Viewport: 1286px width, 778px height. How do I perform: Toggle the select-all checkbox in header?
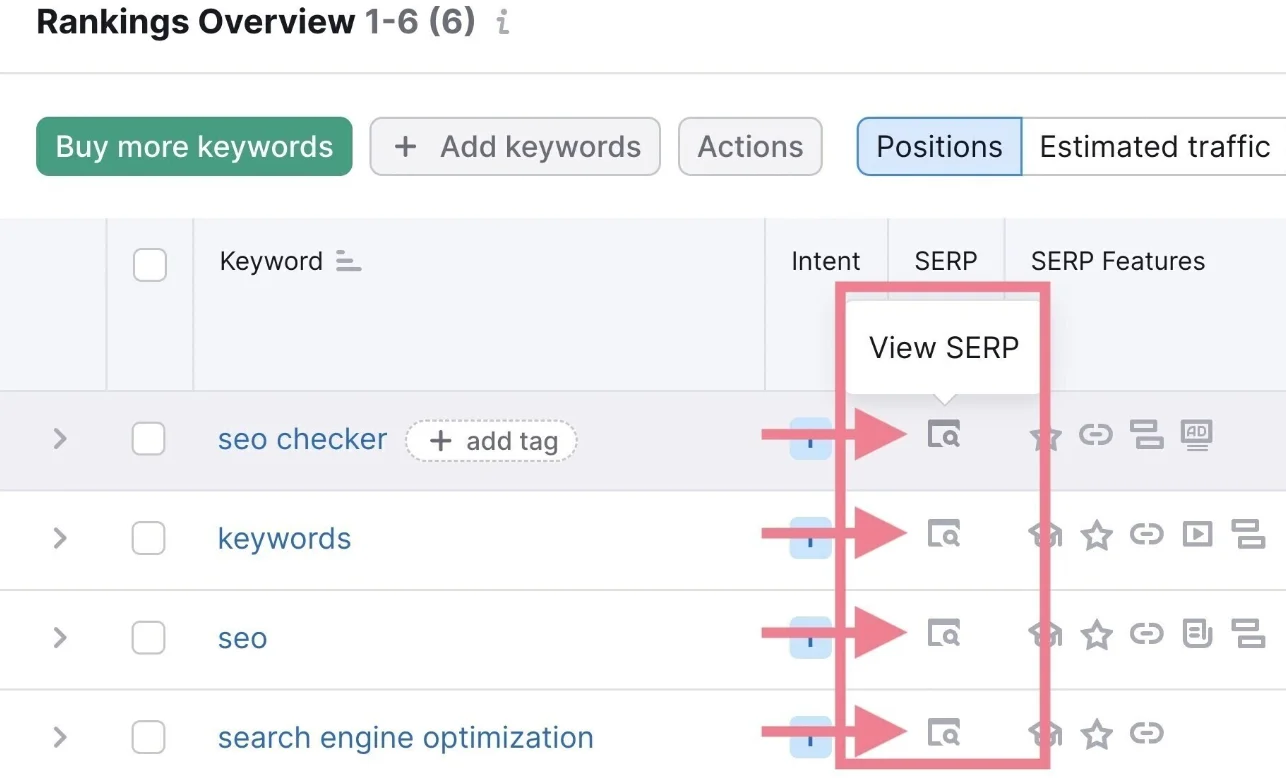(x=150, y=265)
